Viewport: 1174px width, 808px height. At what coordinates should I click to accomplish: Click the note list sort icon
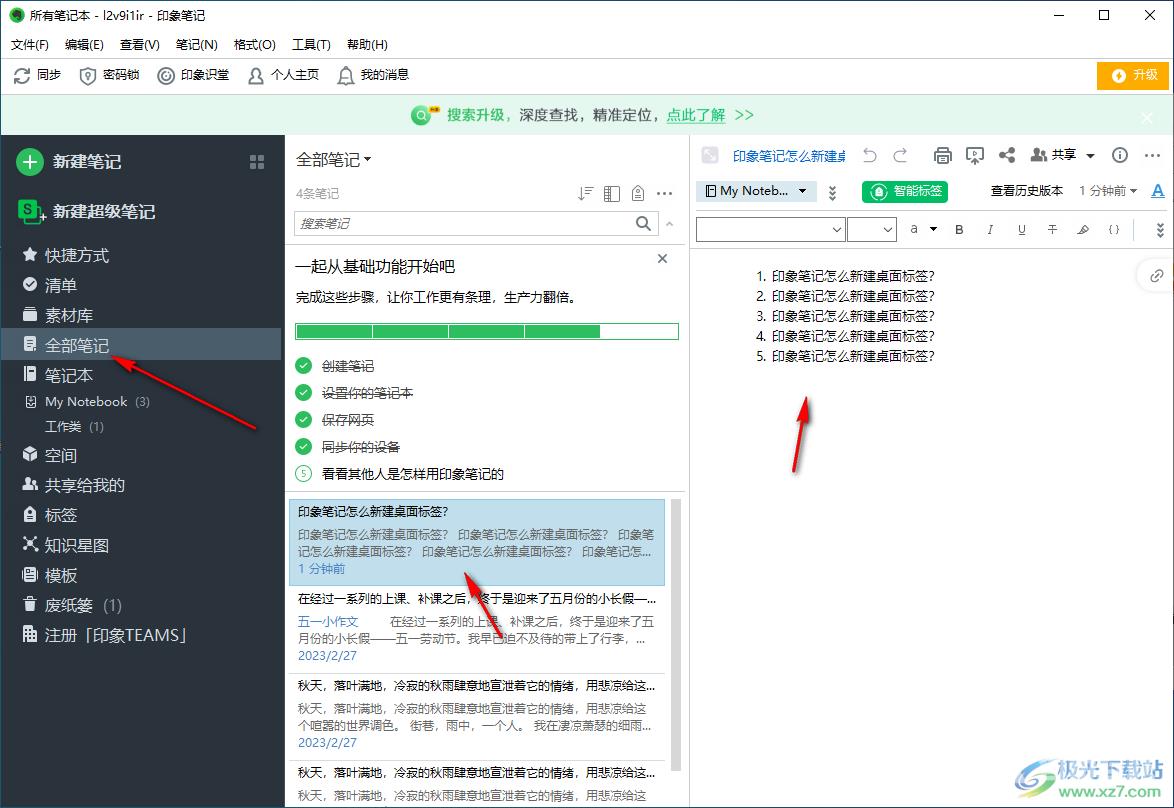click(586, 194)
